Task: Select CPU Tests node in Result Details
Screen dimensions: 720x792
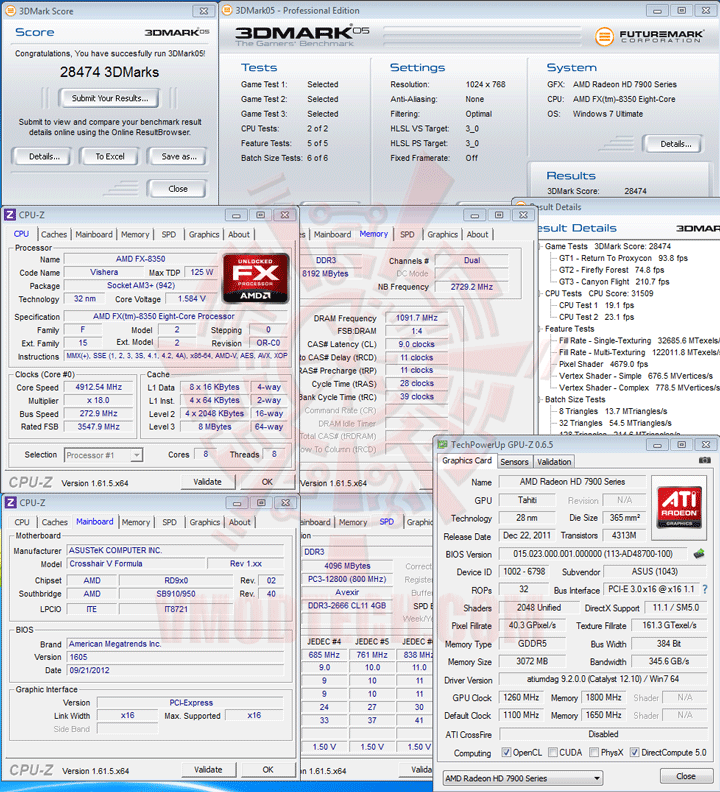Action: coord(563,293)
